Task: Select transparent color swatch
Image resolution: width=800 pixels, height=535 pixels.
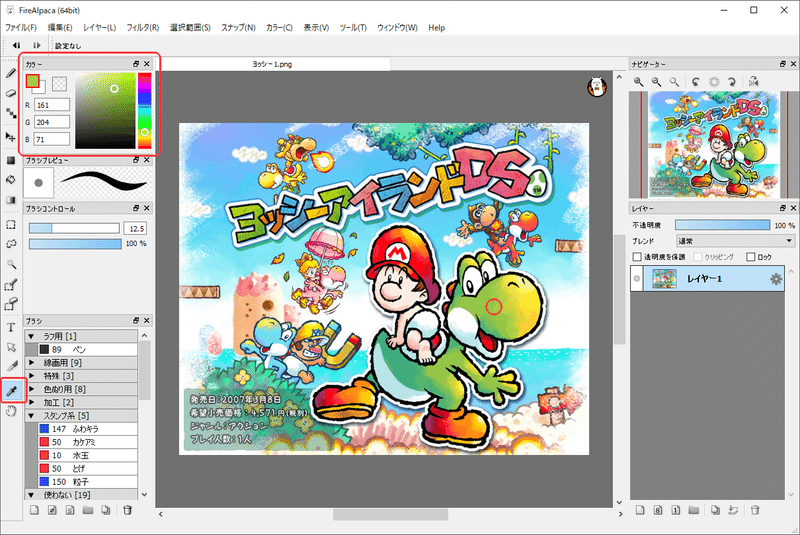Action: (x=60, y=83)
